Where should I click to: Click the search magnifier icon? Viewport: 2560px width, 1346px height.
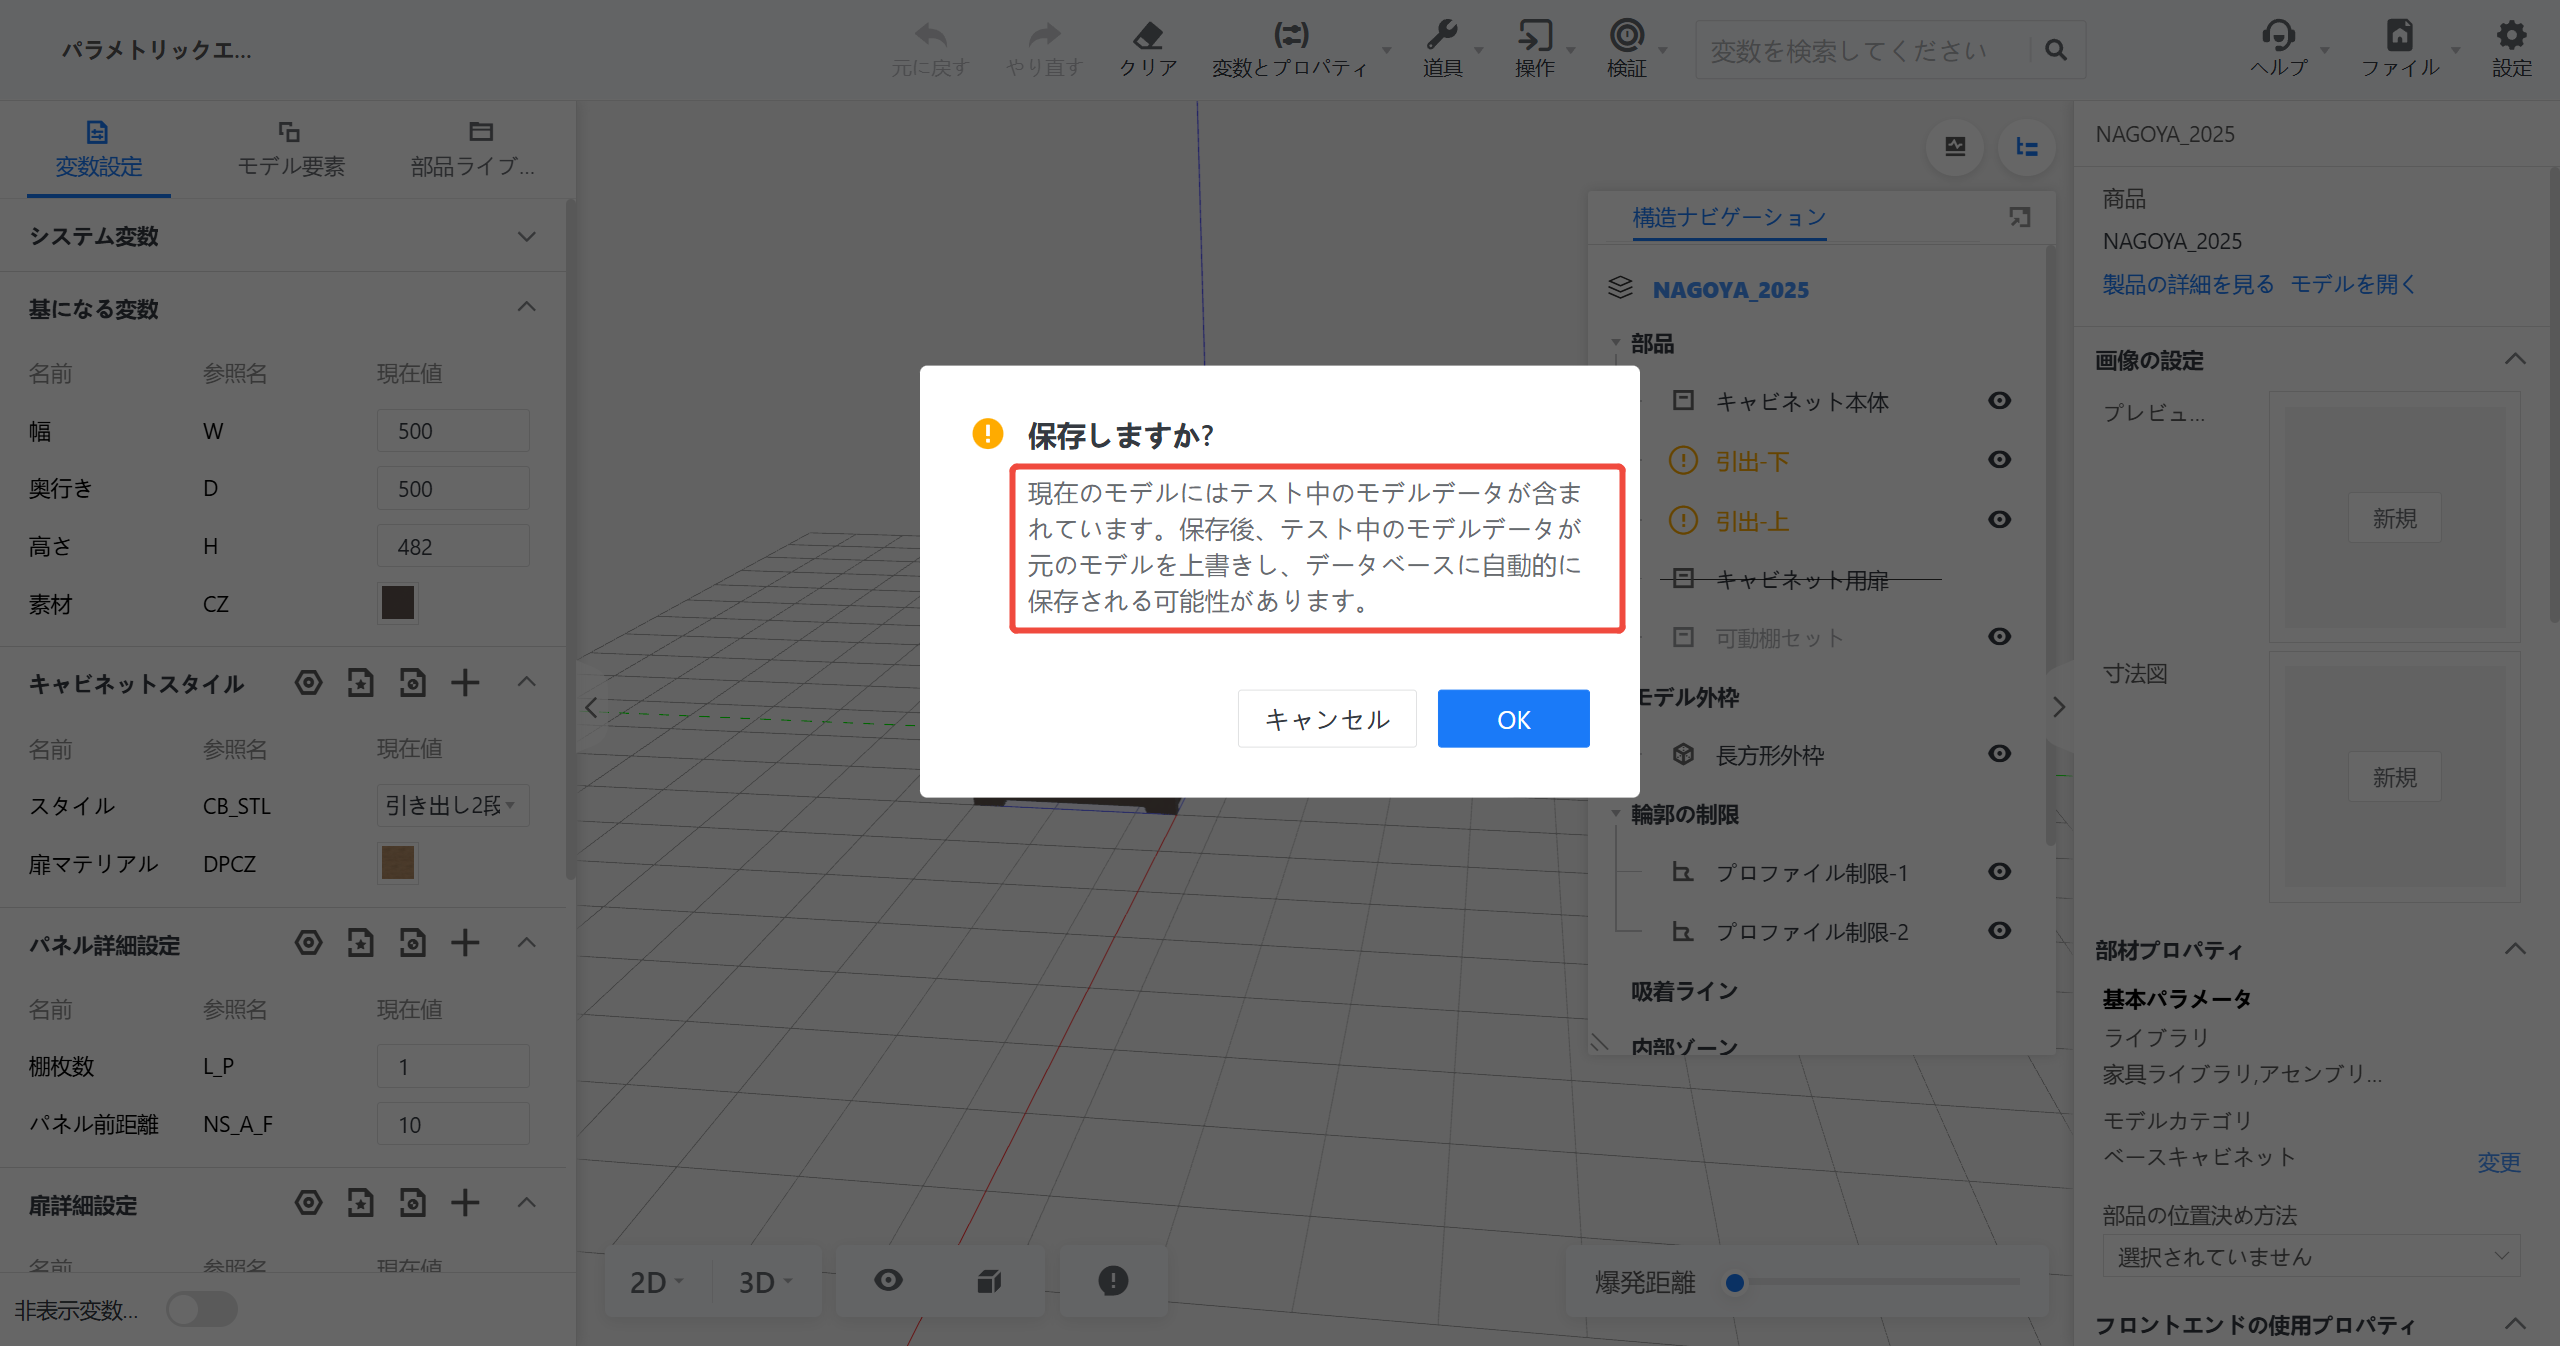point(2056,50)
